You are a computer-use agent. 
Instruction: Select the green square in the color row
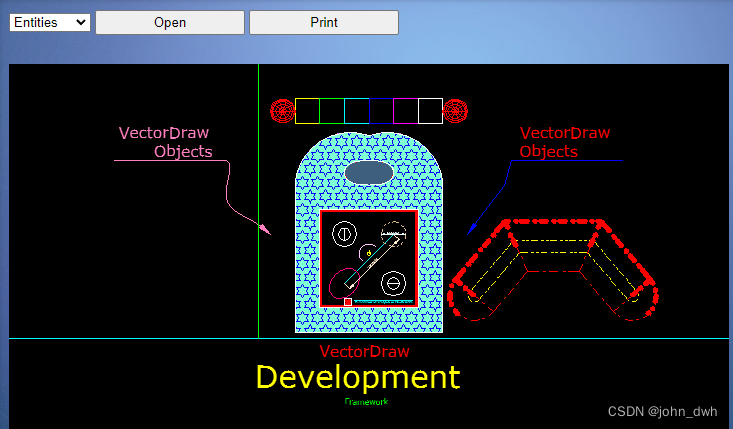332,111
